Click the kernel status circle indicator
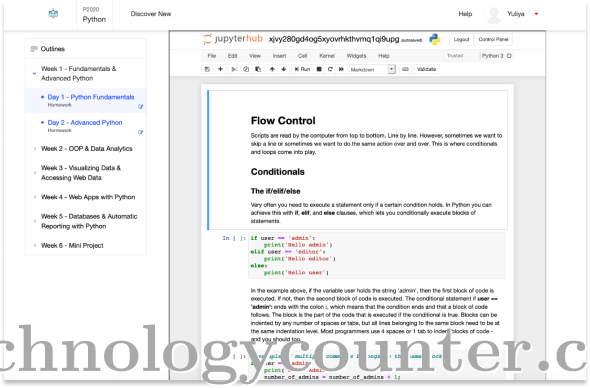The width and height of the screenshot is (590, 388). (509, 56)
